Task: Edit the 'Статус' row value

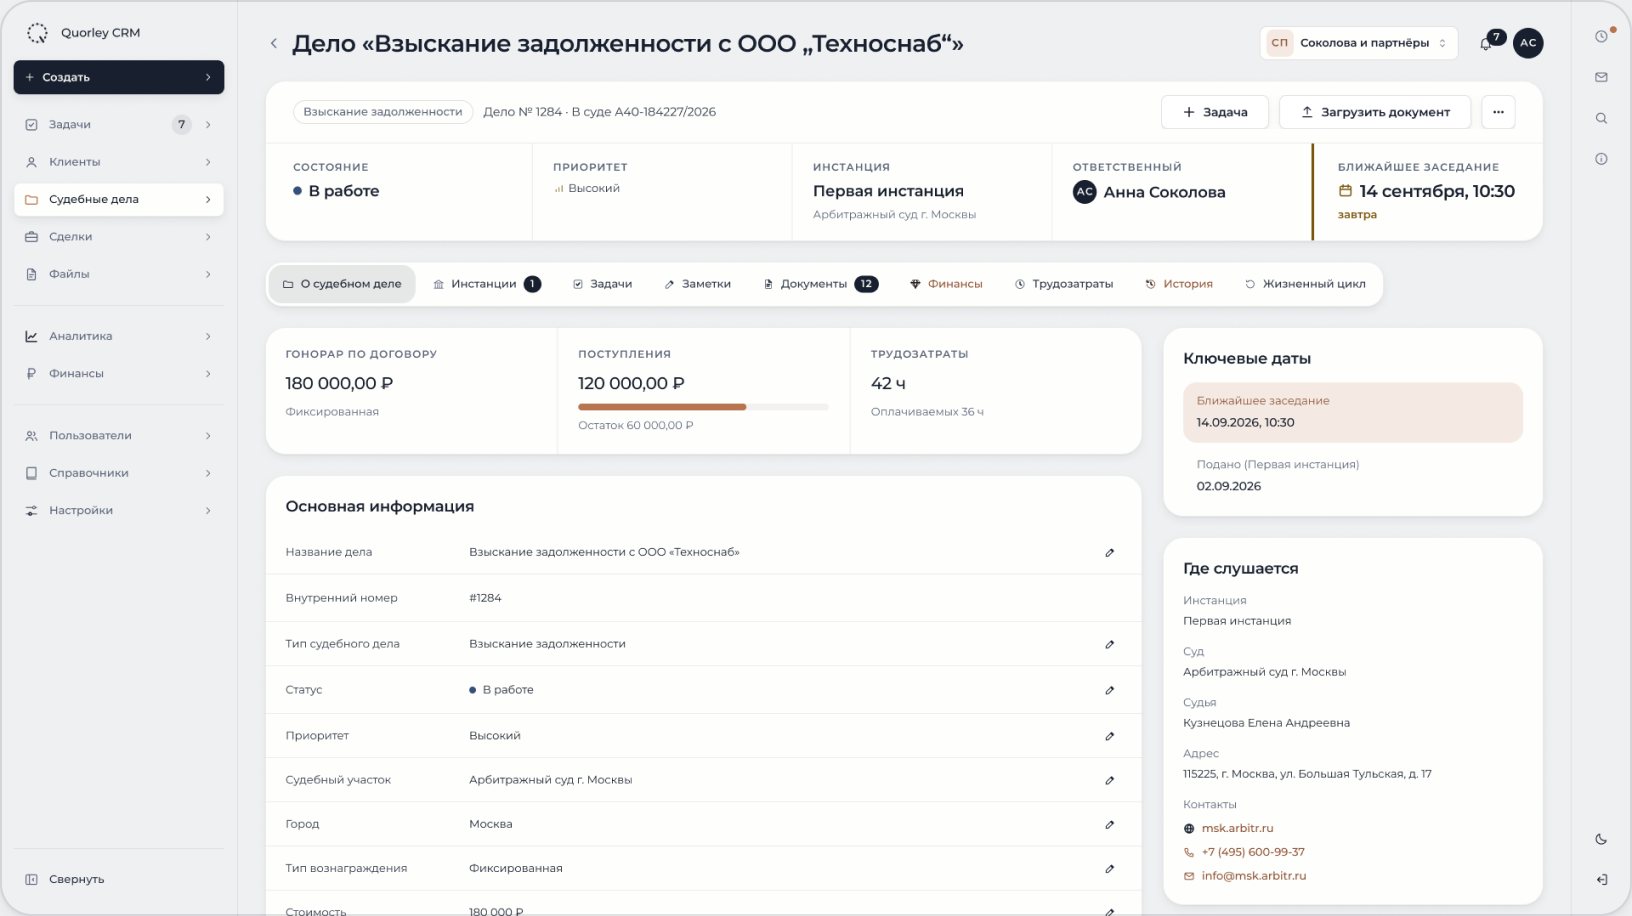Action: (1109, 690)
